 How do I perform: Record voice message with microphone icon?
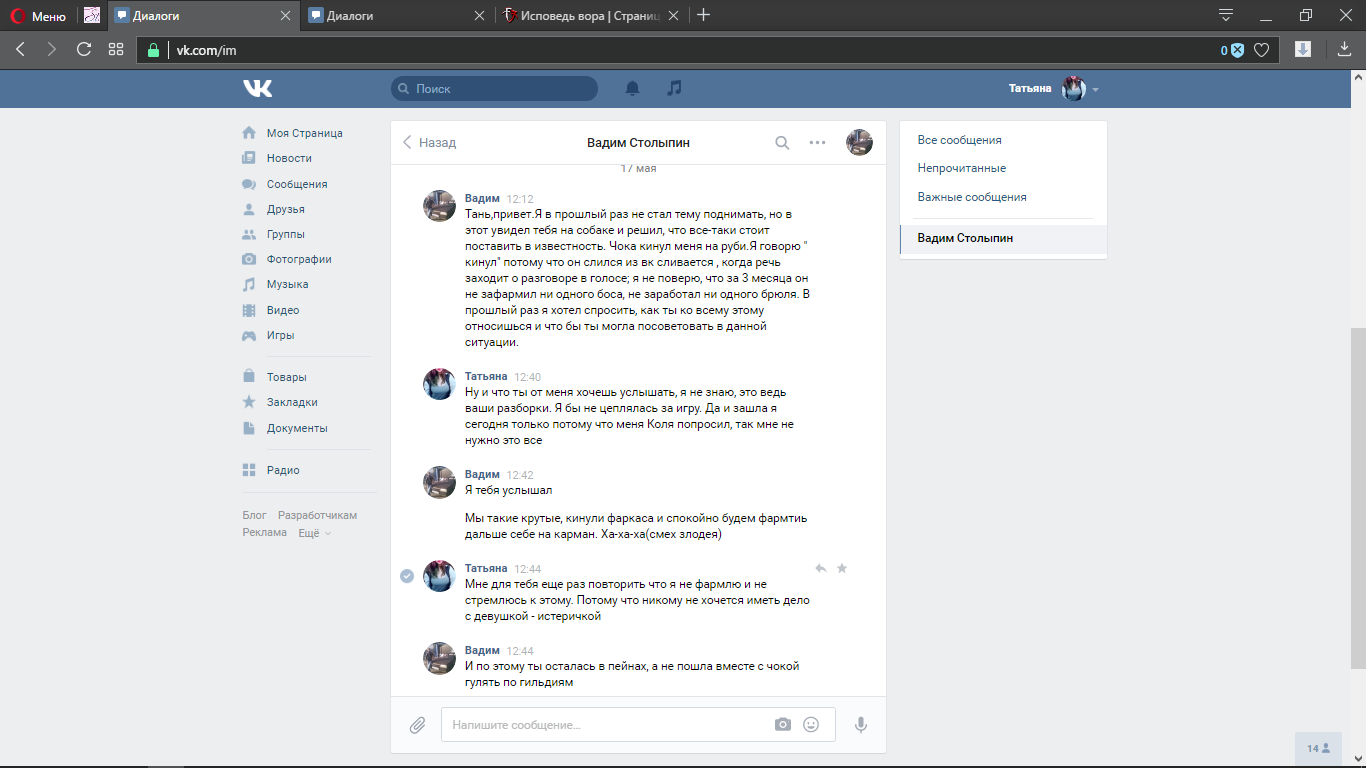(860, 725)
